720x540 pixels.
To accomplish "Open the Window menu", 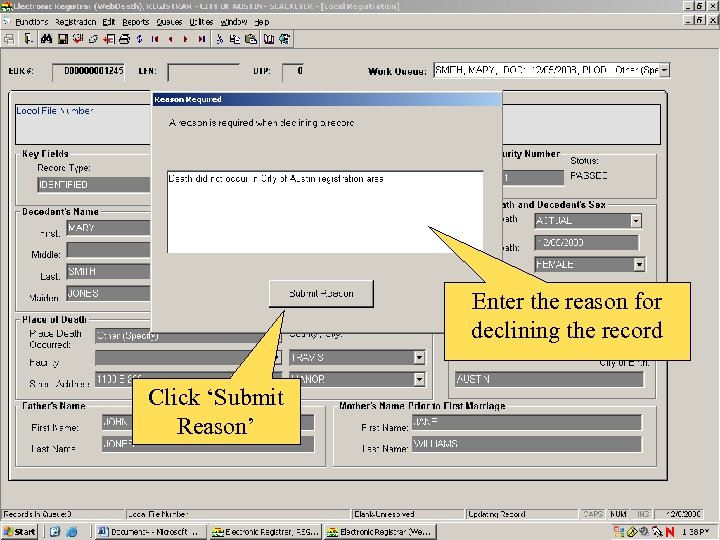I will point(234,22).
